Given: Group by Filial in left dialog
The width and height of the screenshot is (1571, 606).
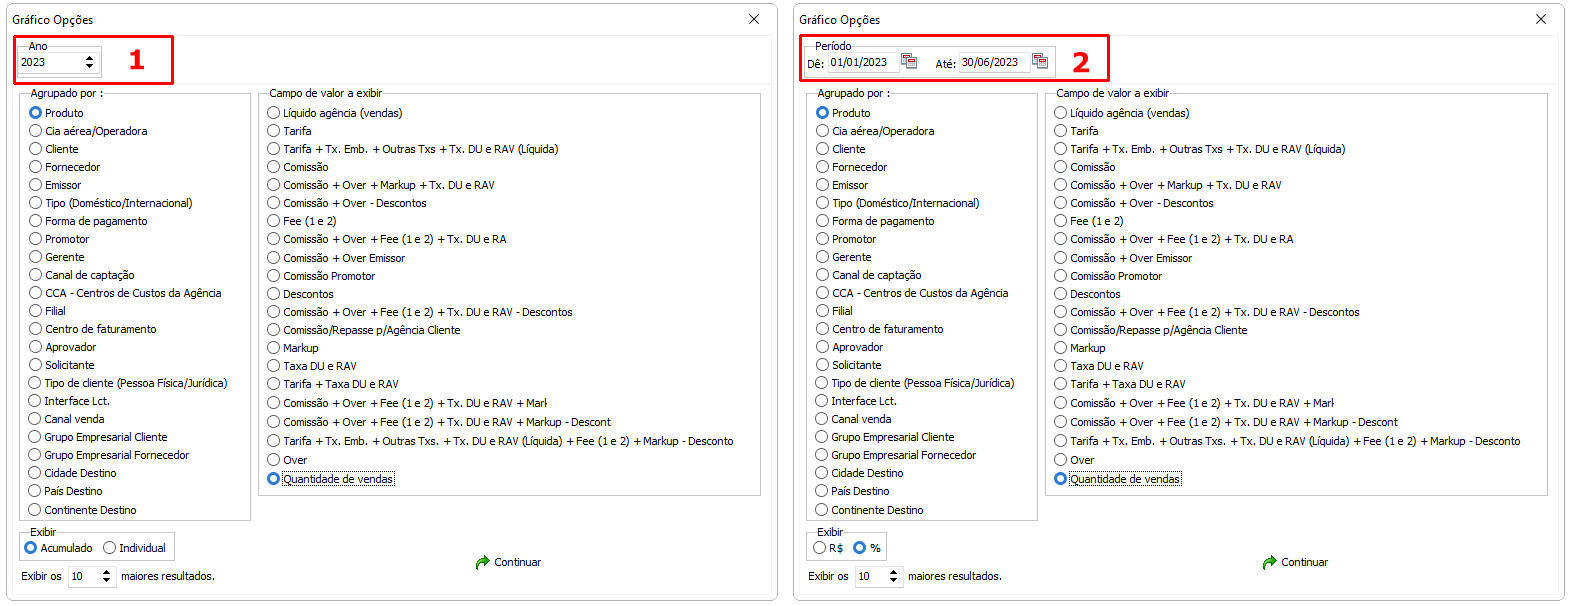Looking at the screenshot, I should [47, 311].
